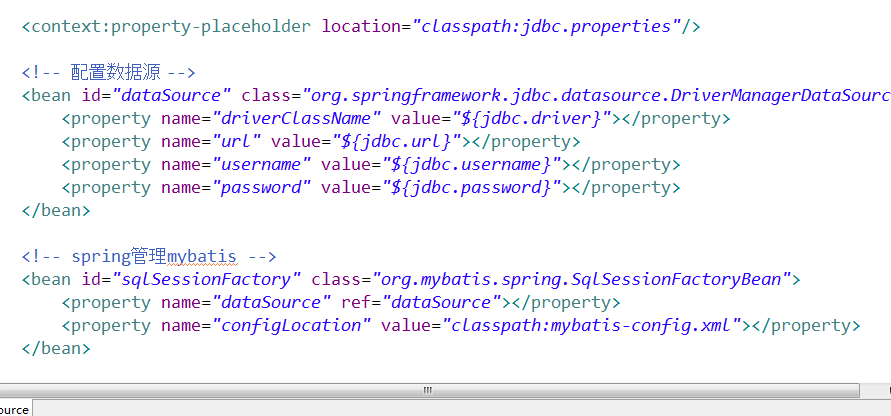Click the "classpath:mybatis-config.xml" value
The image size is (891, 416).
592,325
